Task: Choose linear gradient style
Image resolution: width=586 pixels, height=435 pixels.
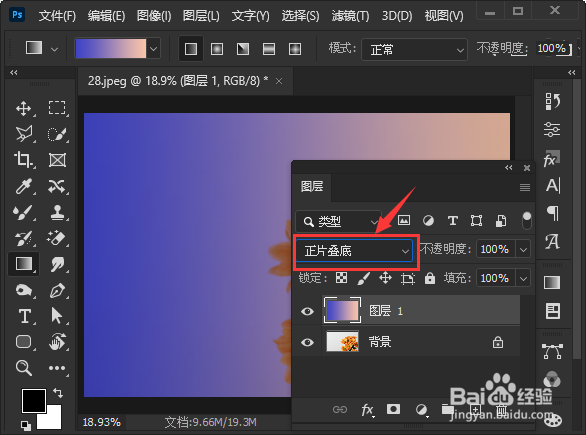Action: coord(191,49)
